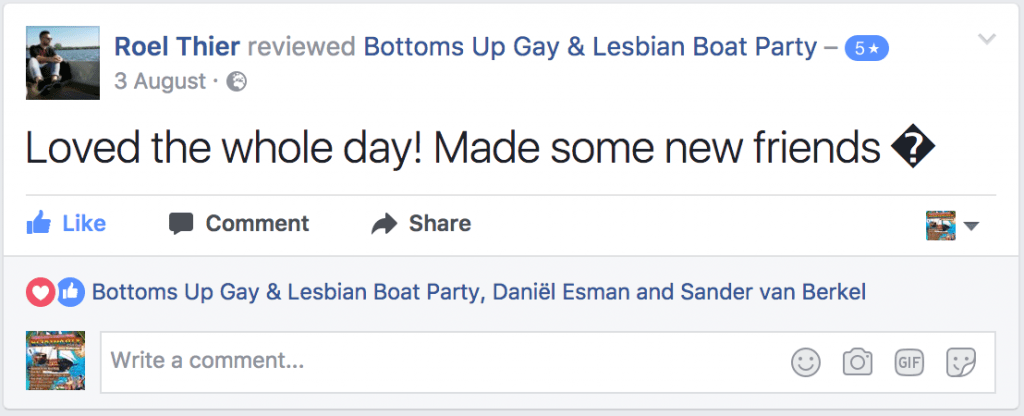Click the Comment speech bubble icon
The width and height of the screenshot is (1024, 416).
pos(181,223)
